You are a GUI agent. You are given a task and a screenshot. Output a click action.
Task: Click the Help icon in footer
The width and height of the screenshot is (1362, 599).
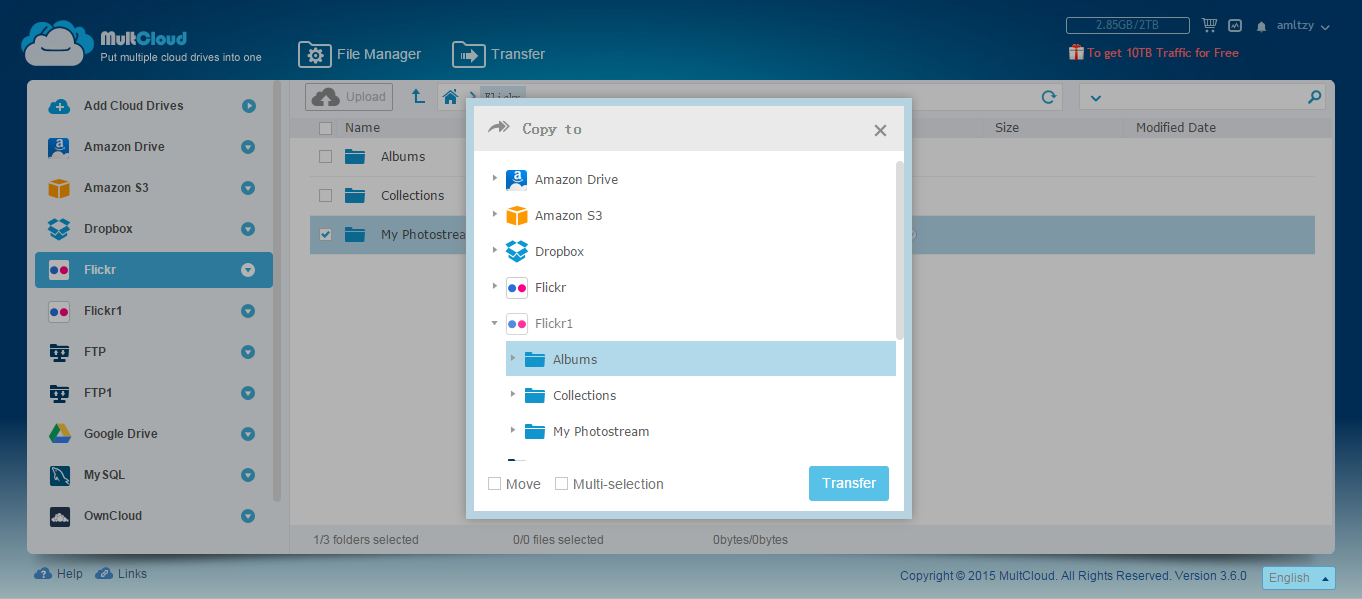(x=43, y=574)
